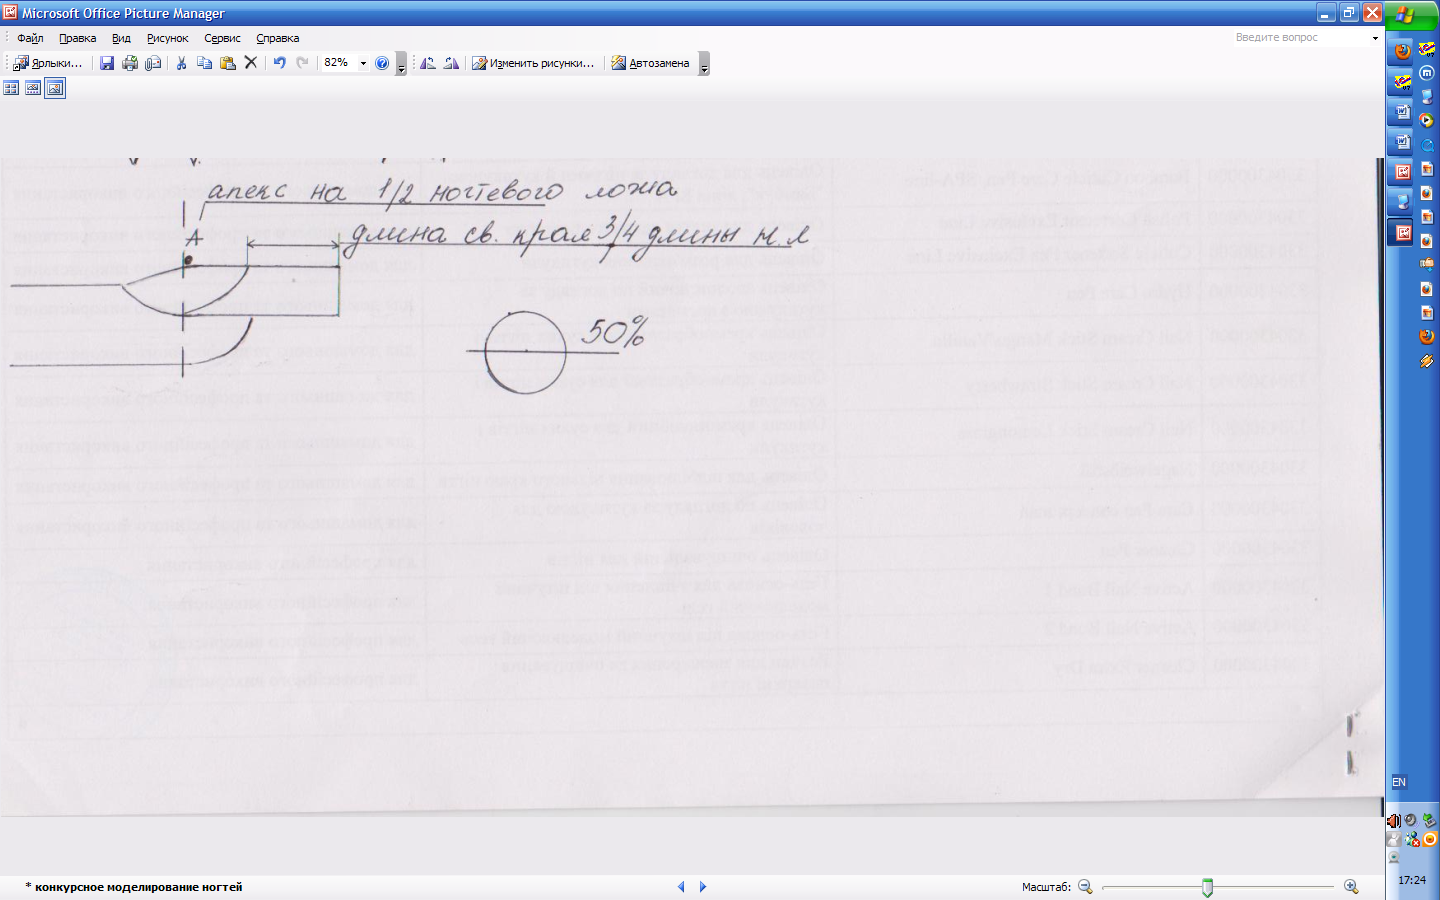This screenshot has width=1440, height=900.
Task: Click Windows Media Player quick launch icon
Action: point(1427,121)
